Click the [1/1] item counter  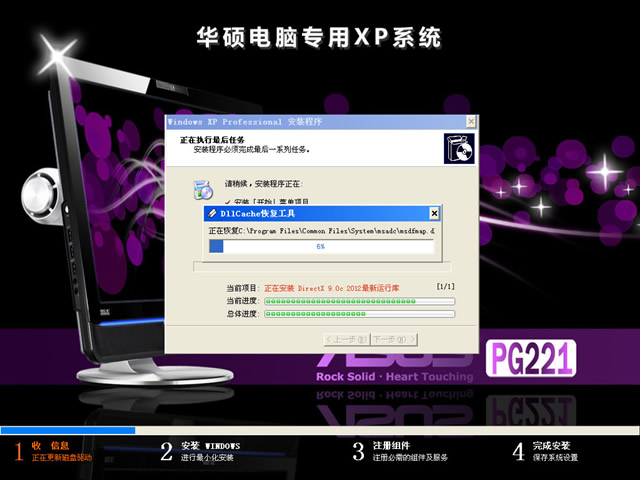445,287
